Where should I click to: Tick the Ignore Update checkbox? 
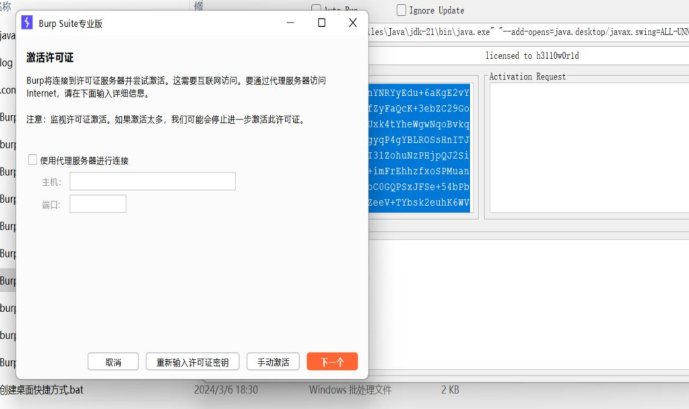click(x=401, y=10)
